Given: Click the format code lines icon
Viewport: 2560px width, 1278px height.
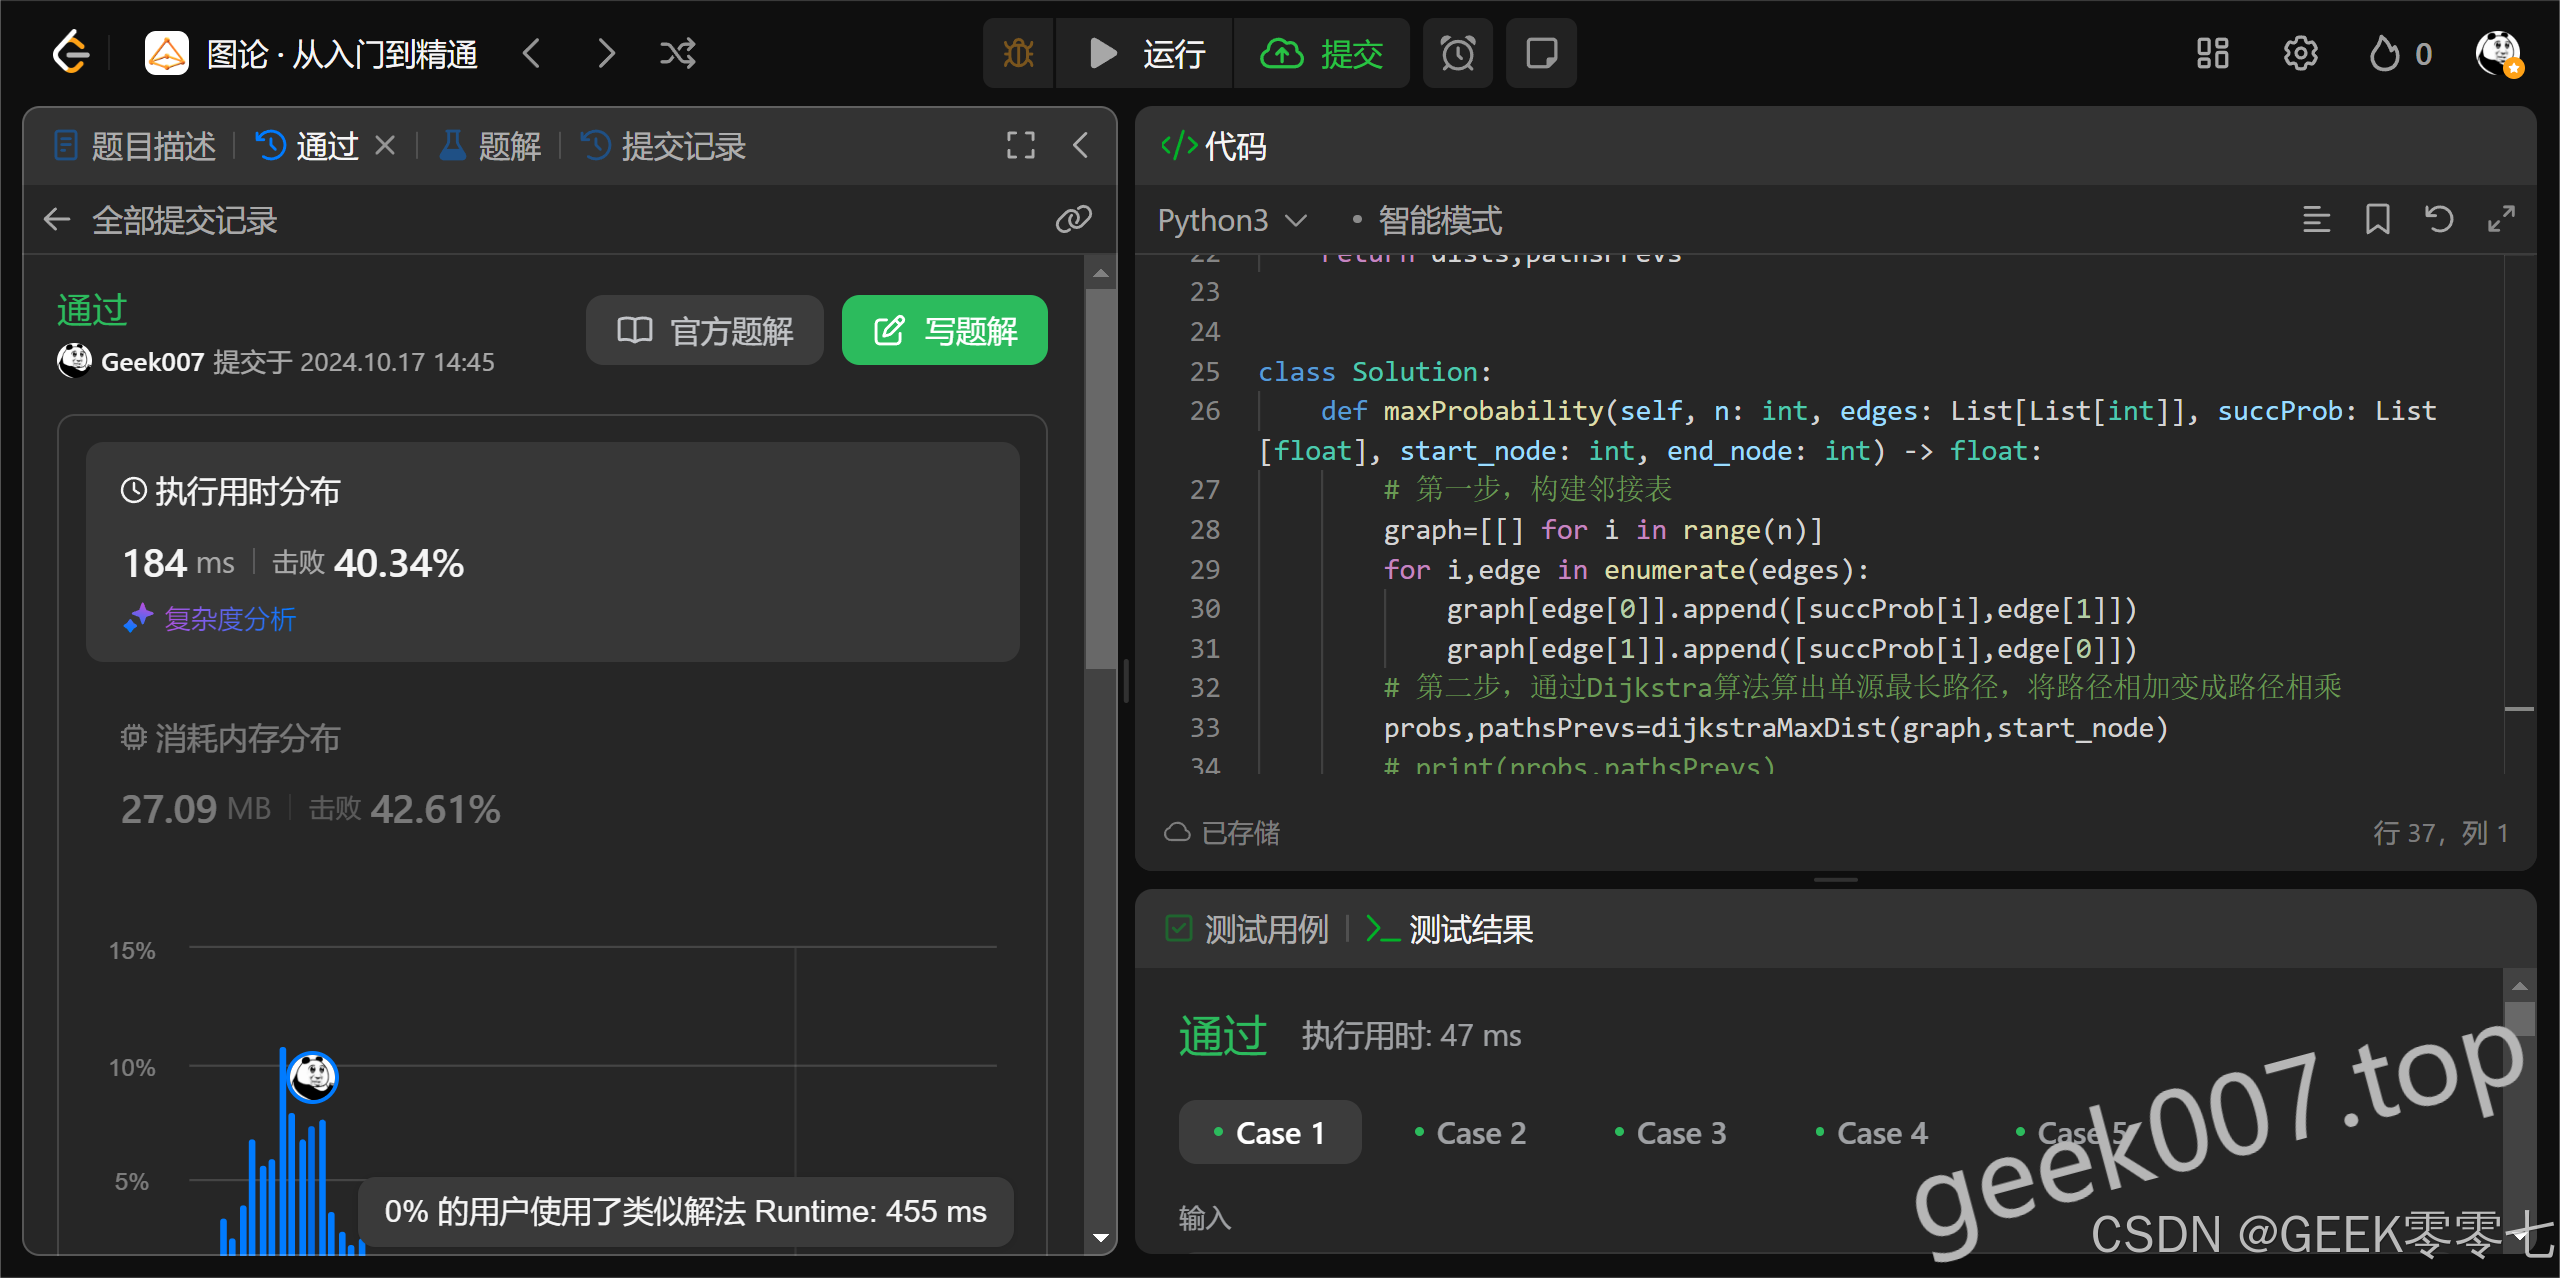Looking at the screenshot, I should [2316, 219].
